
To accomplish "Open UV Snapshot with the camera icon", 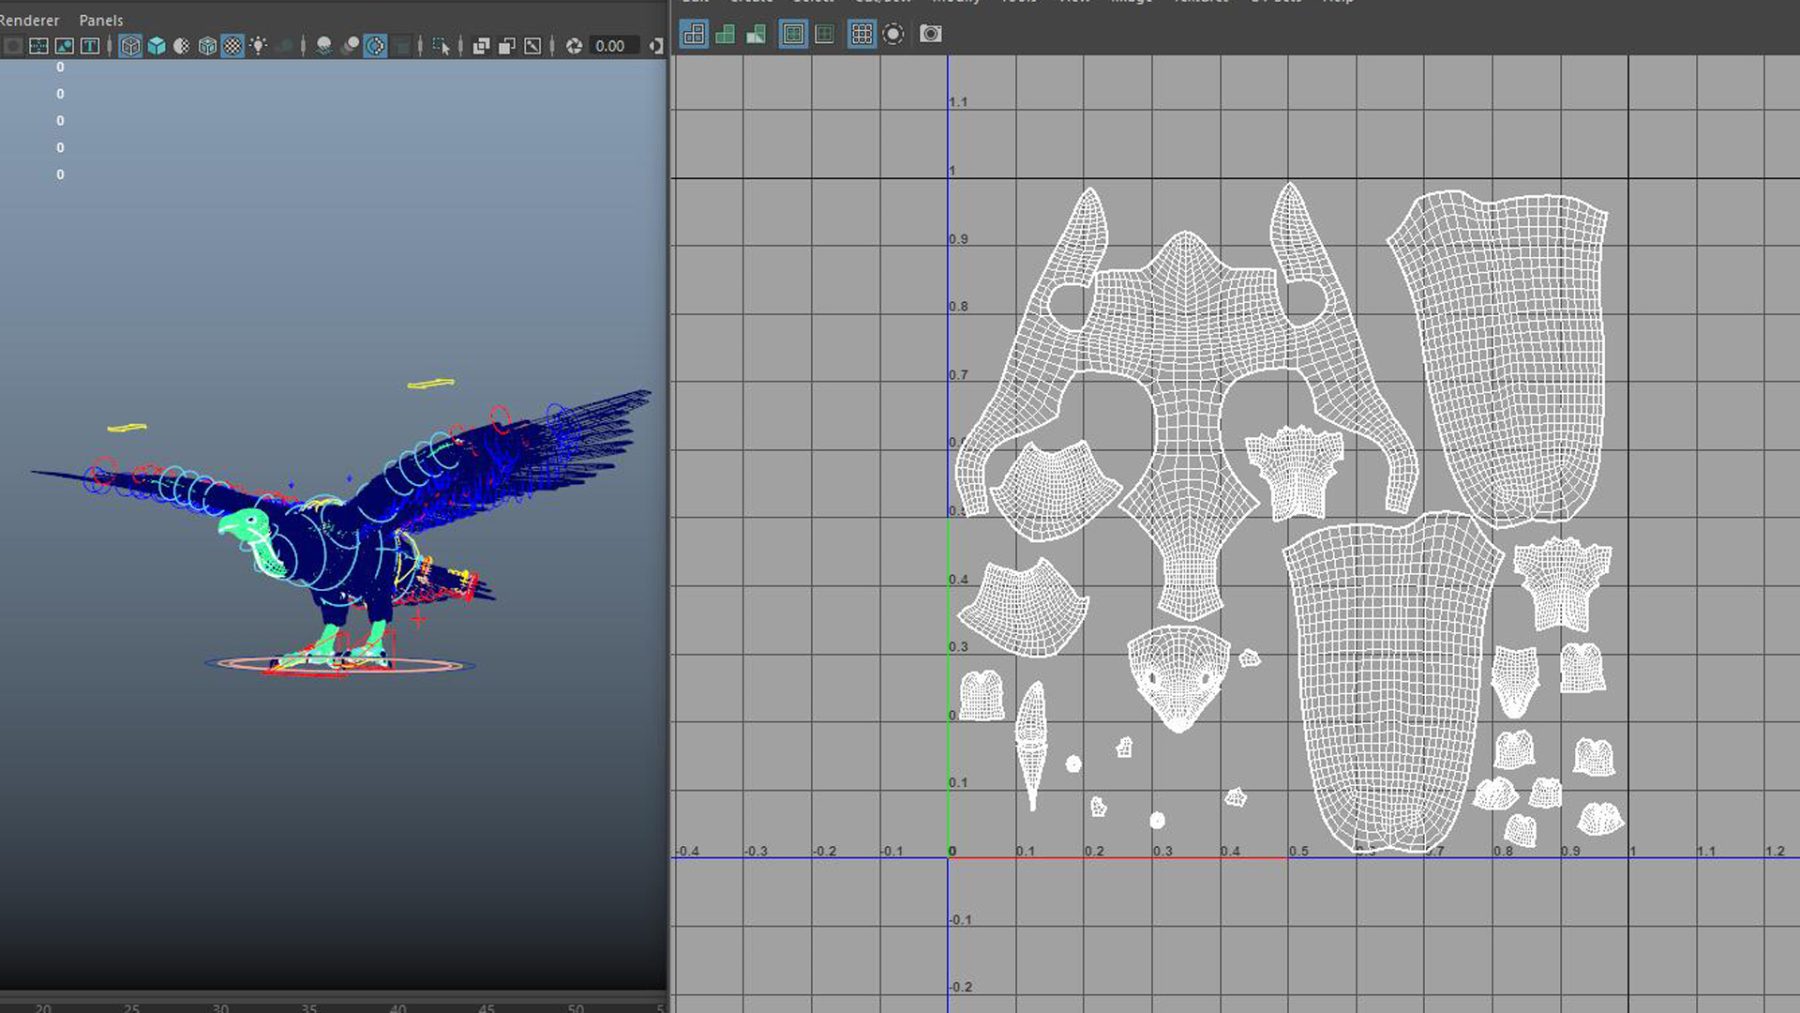I will pos(930,33).
